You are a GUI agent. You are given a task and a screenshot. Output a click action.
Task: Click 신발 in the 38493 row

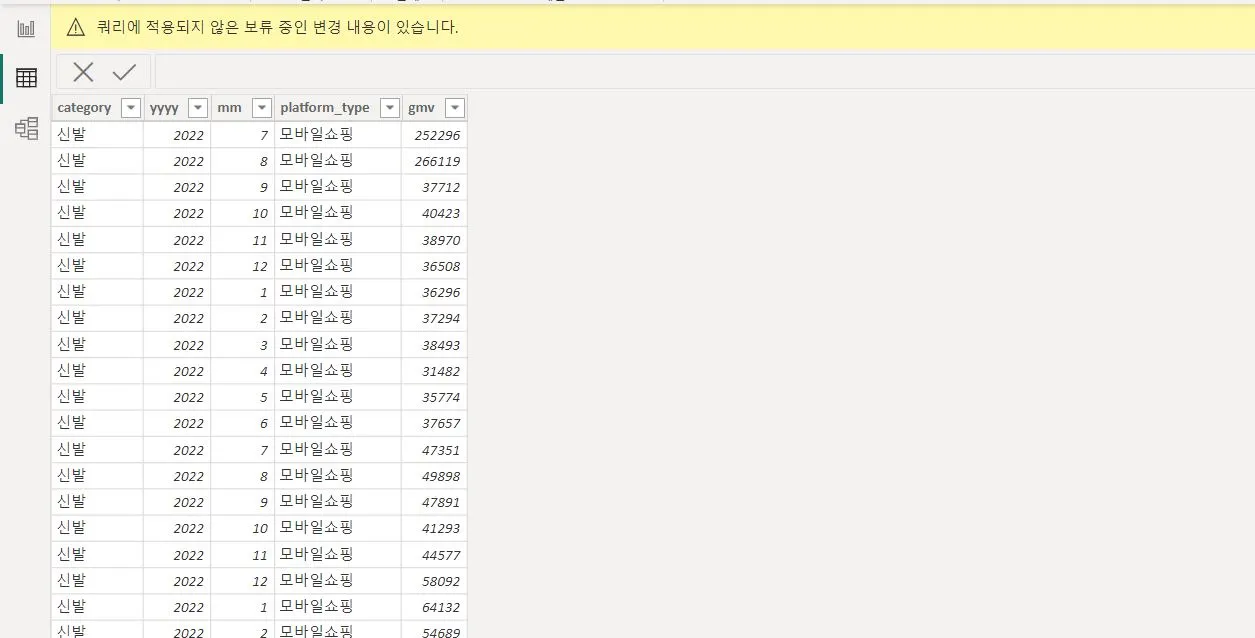pyautogui.click(x=72, y=344)
